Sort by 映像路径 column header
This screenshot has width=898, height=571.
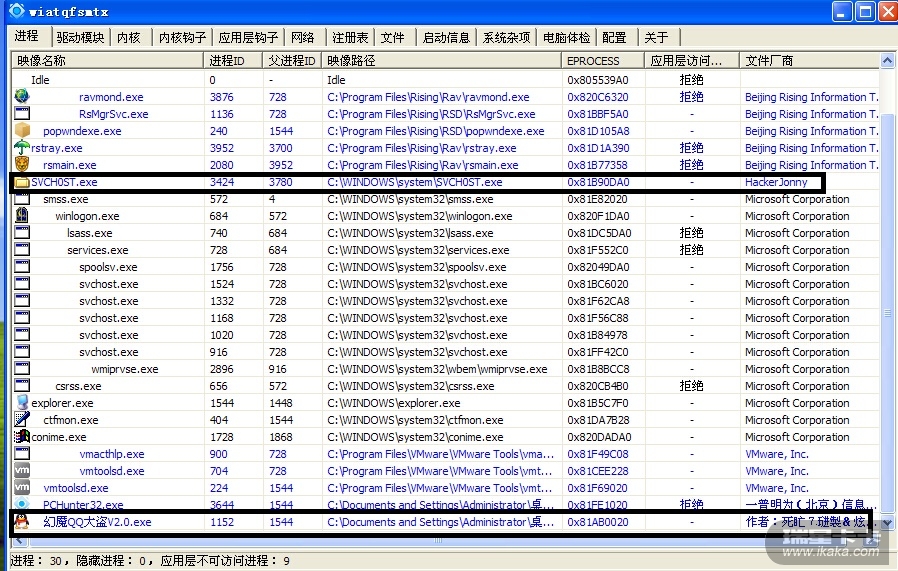(x=442, y=61)
